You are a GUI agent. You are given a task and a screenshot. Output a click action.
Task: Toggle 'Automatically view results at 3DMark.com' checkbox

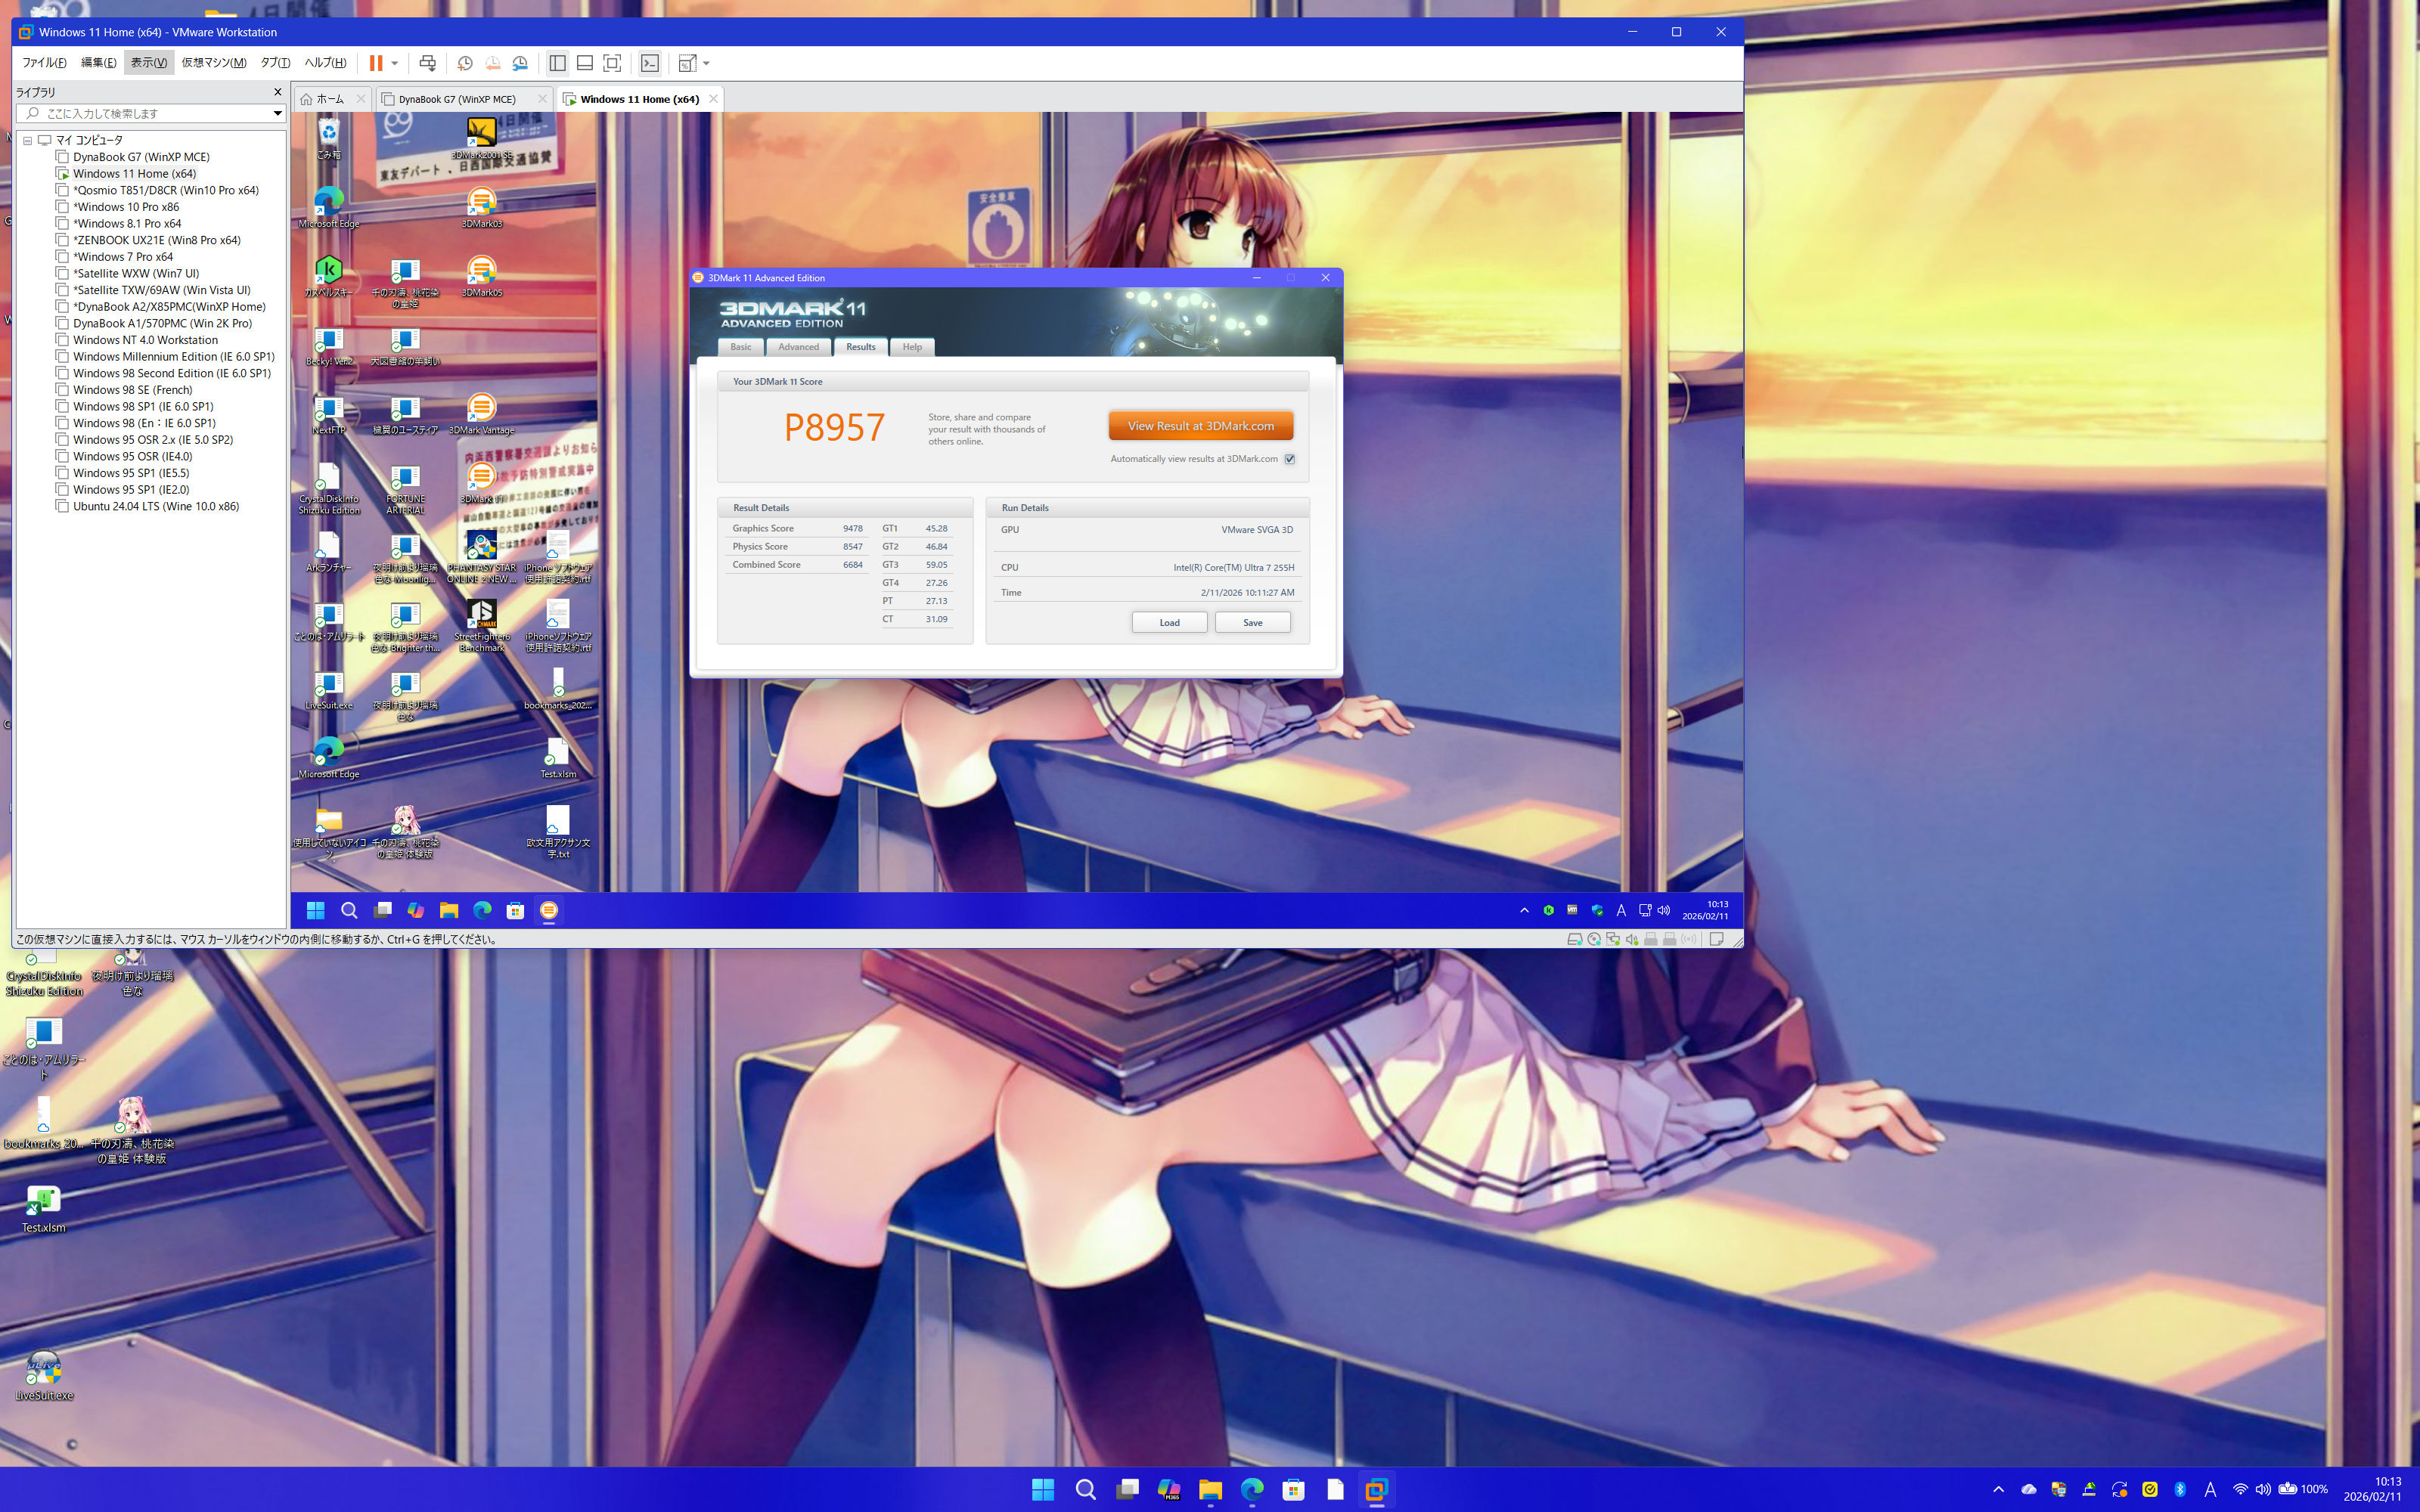tap(1290, 459)
